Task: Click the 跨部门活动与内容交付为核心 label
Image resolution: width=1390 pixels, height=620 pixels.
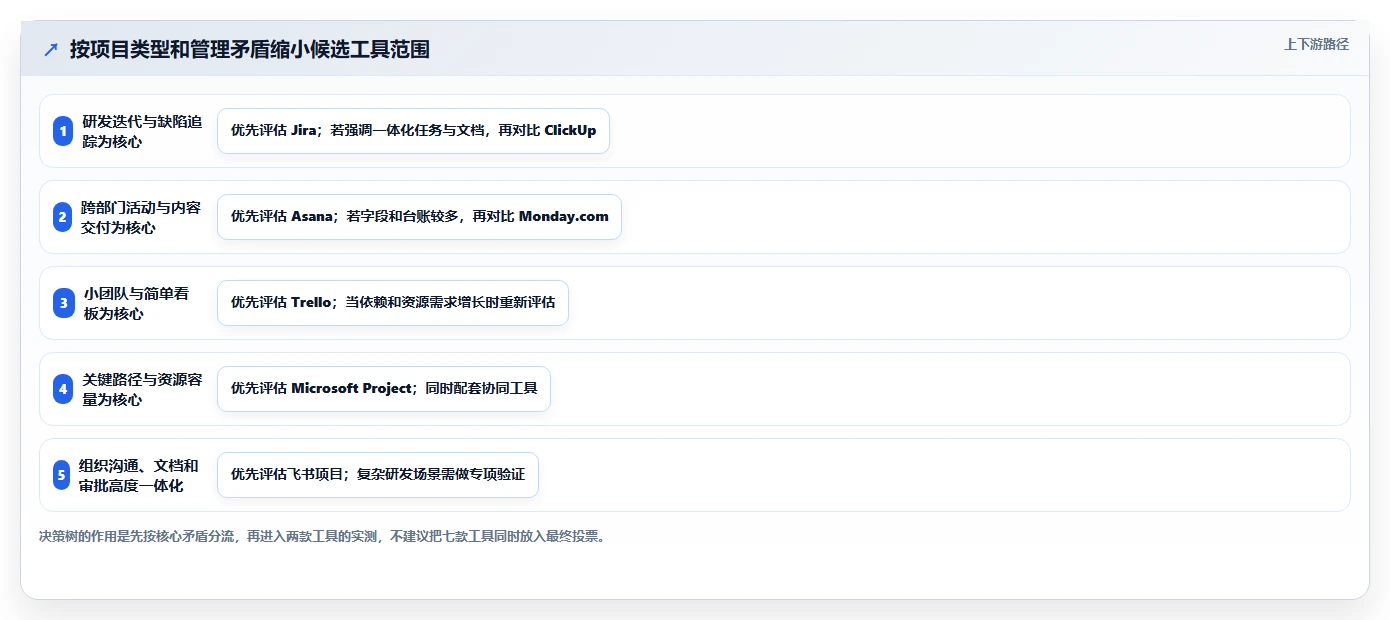Action: point(141,217)
